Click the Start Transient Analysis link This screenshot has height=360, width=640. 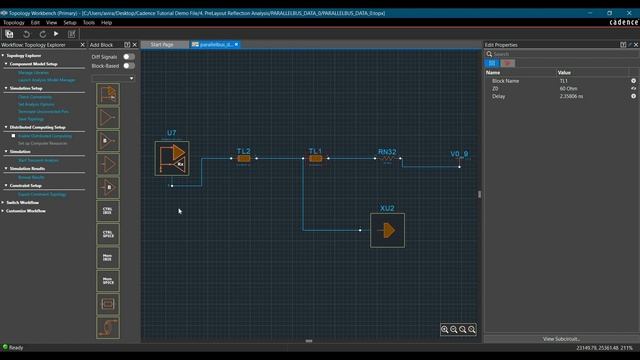pos(38,160)
